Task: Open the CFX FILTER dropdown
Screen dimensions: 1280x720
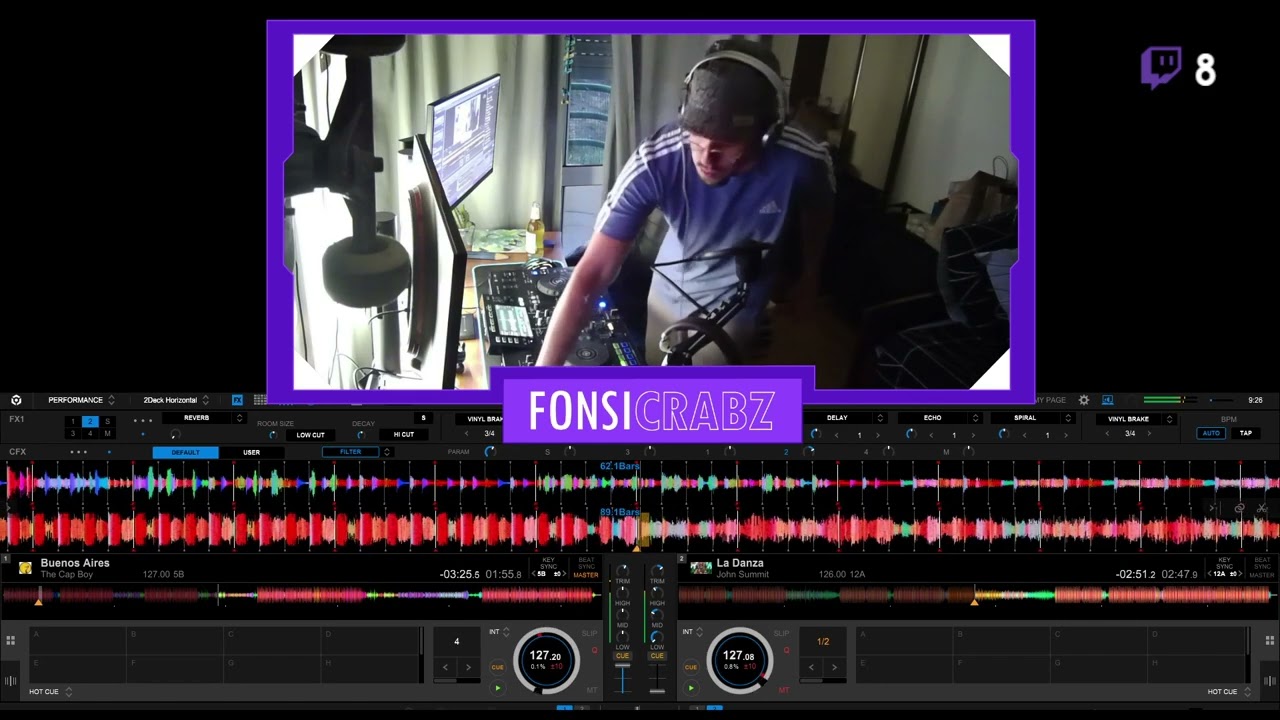Action: (357, 452)
